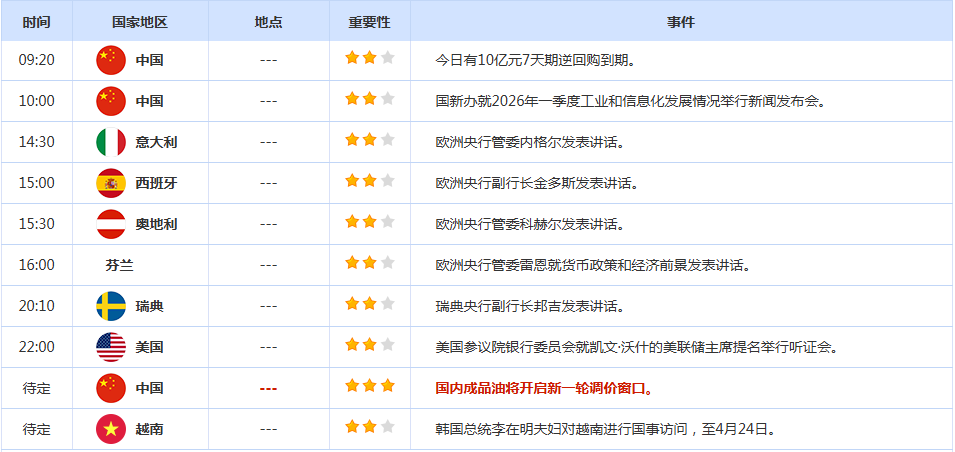This screenshot has width=955, height=452.
Task: Select the 事件 column header
Action: coord(681,22)
